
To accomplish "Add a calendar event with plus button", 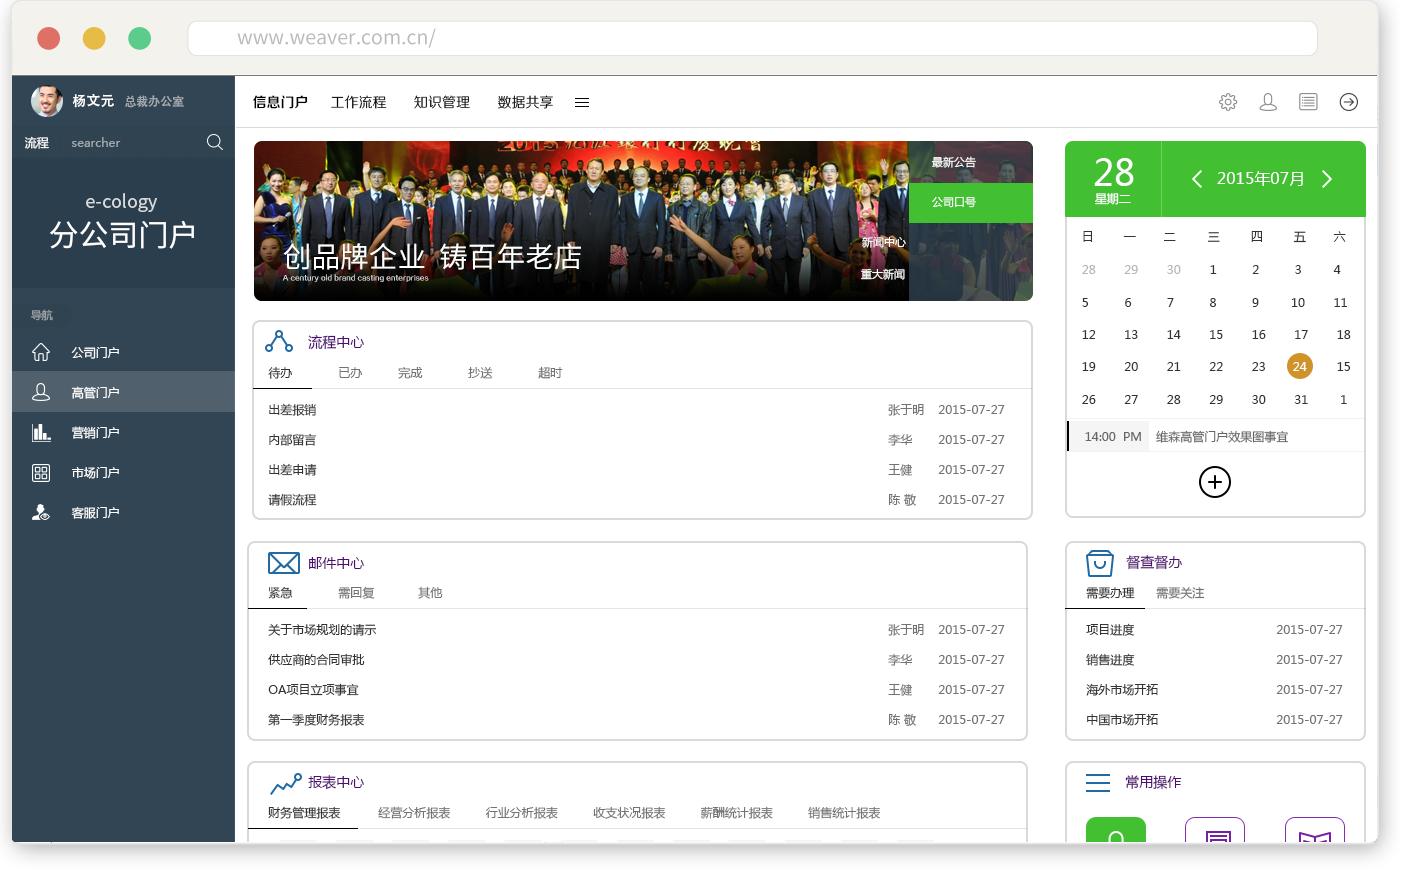I will point(1215,482).
